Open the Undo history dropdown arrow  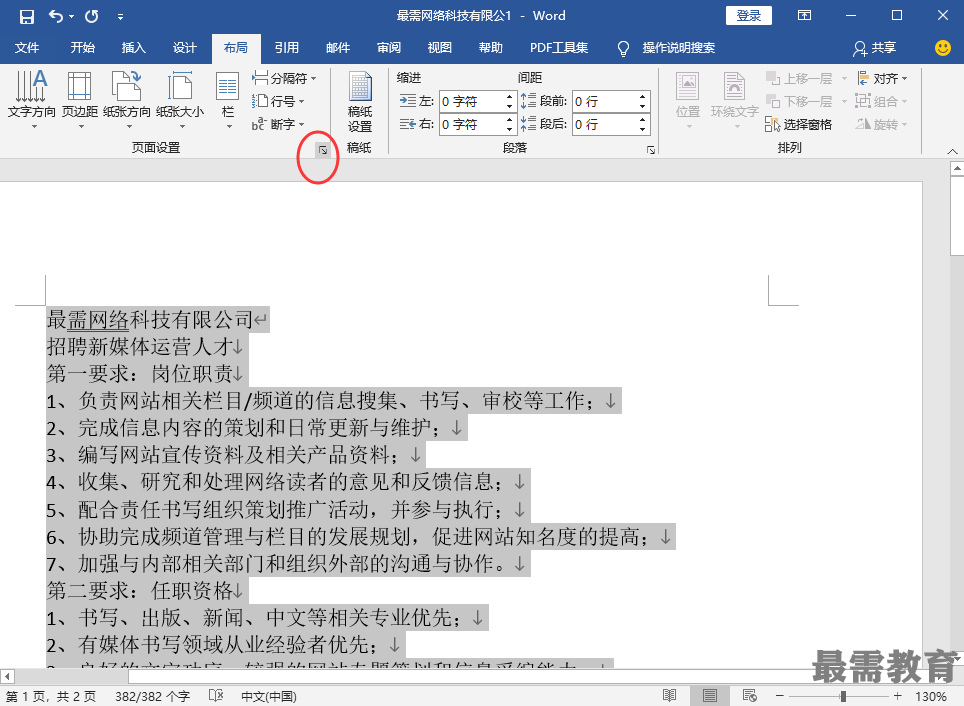point(72,17)
